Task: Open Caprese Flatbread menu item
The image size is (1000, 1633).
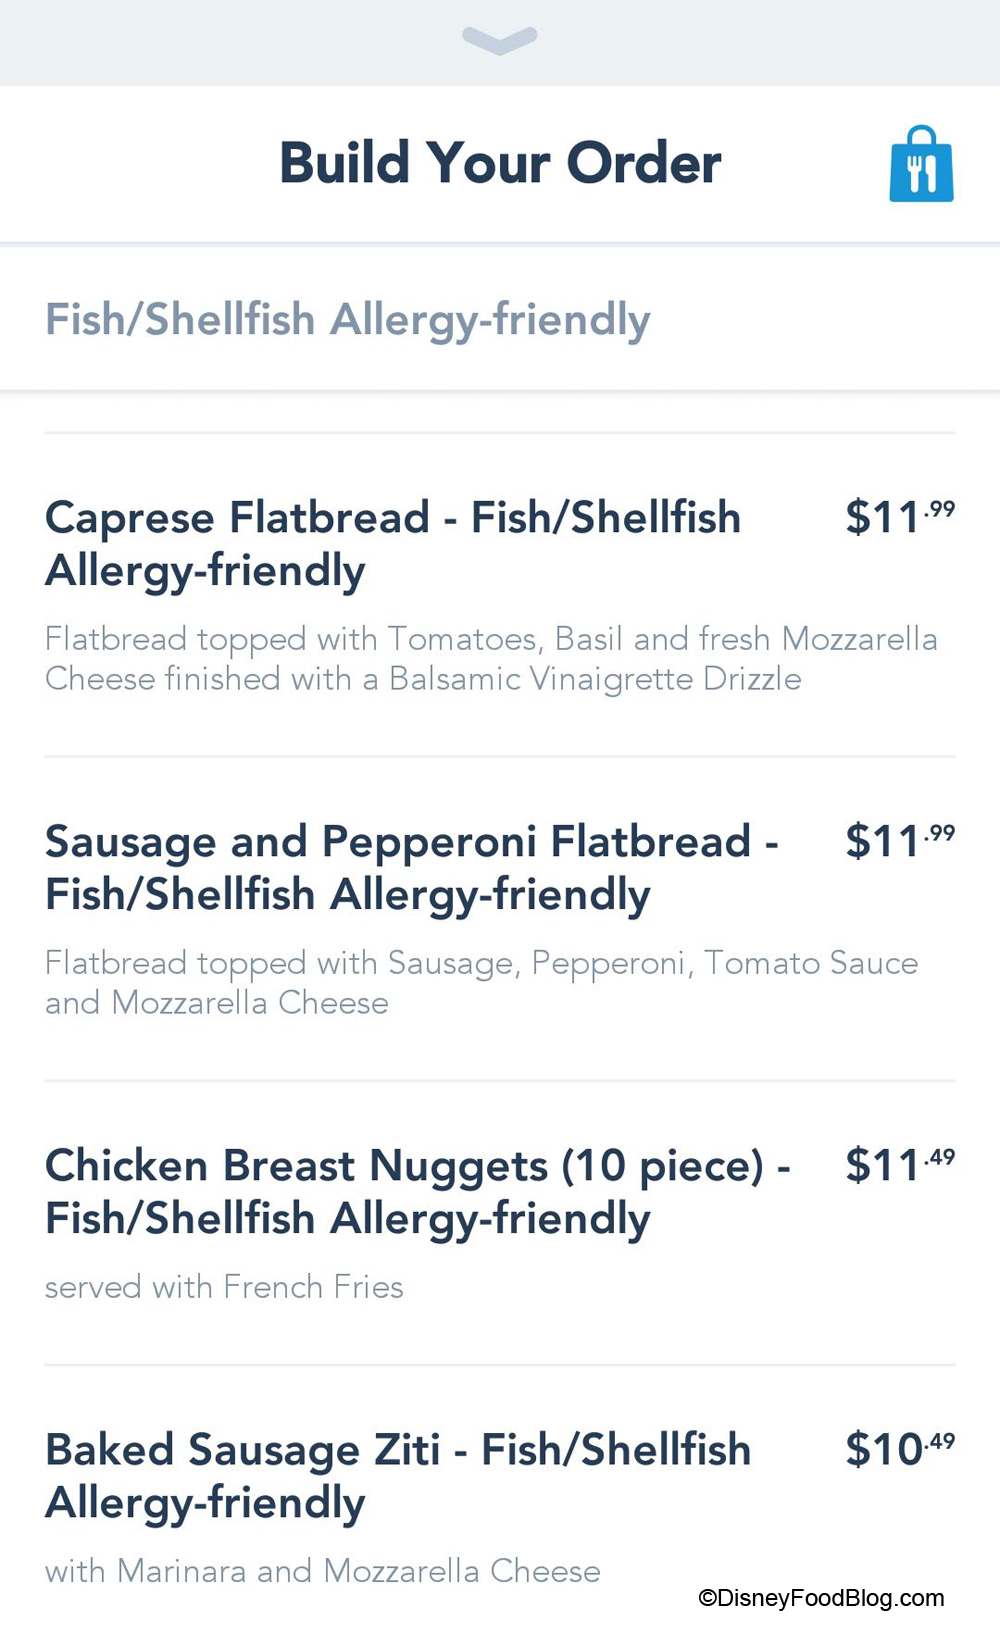Action: [393, 543]
